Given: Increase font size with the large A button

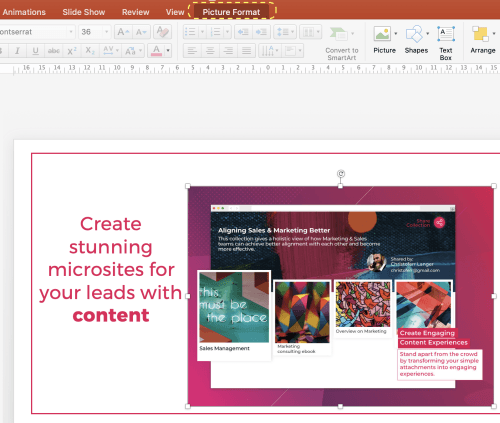Looking at the screenshot, I should point(123,32).
